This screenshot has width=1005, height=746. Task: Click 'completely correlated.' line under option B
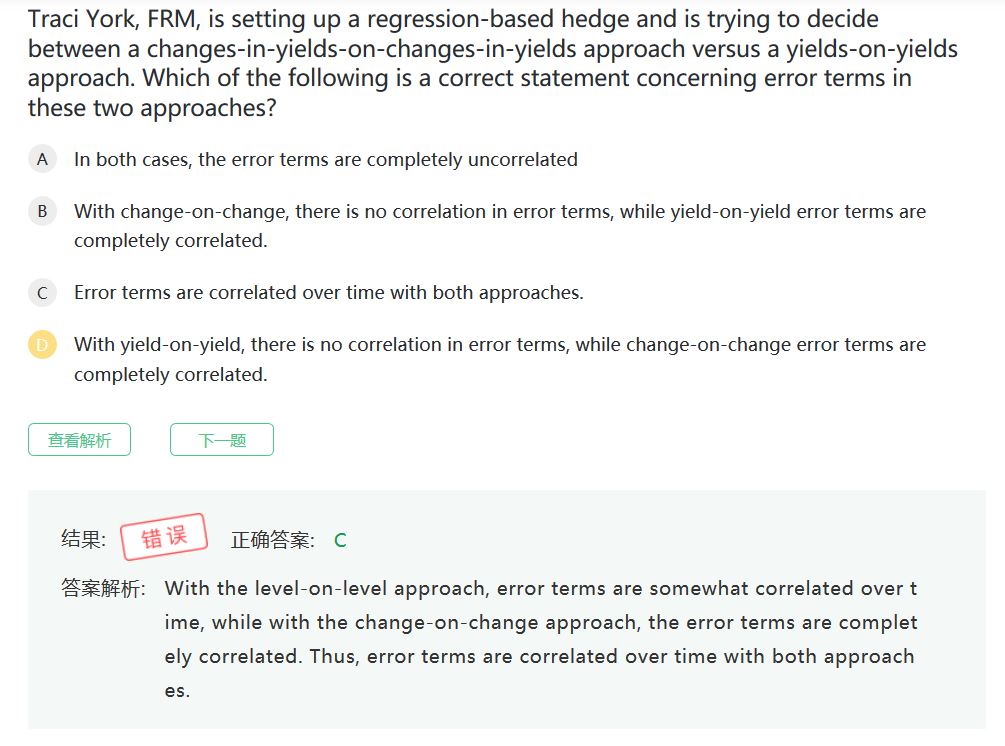170,241
